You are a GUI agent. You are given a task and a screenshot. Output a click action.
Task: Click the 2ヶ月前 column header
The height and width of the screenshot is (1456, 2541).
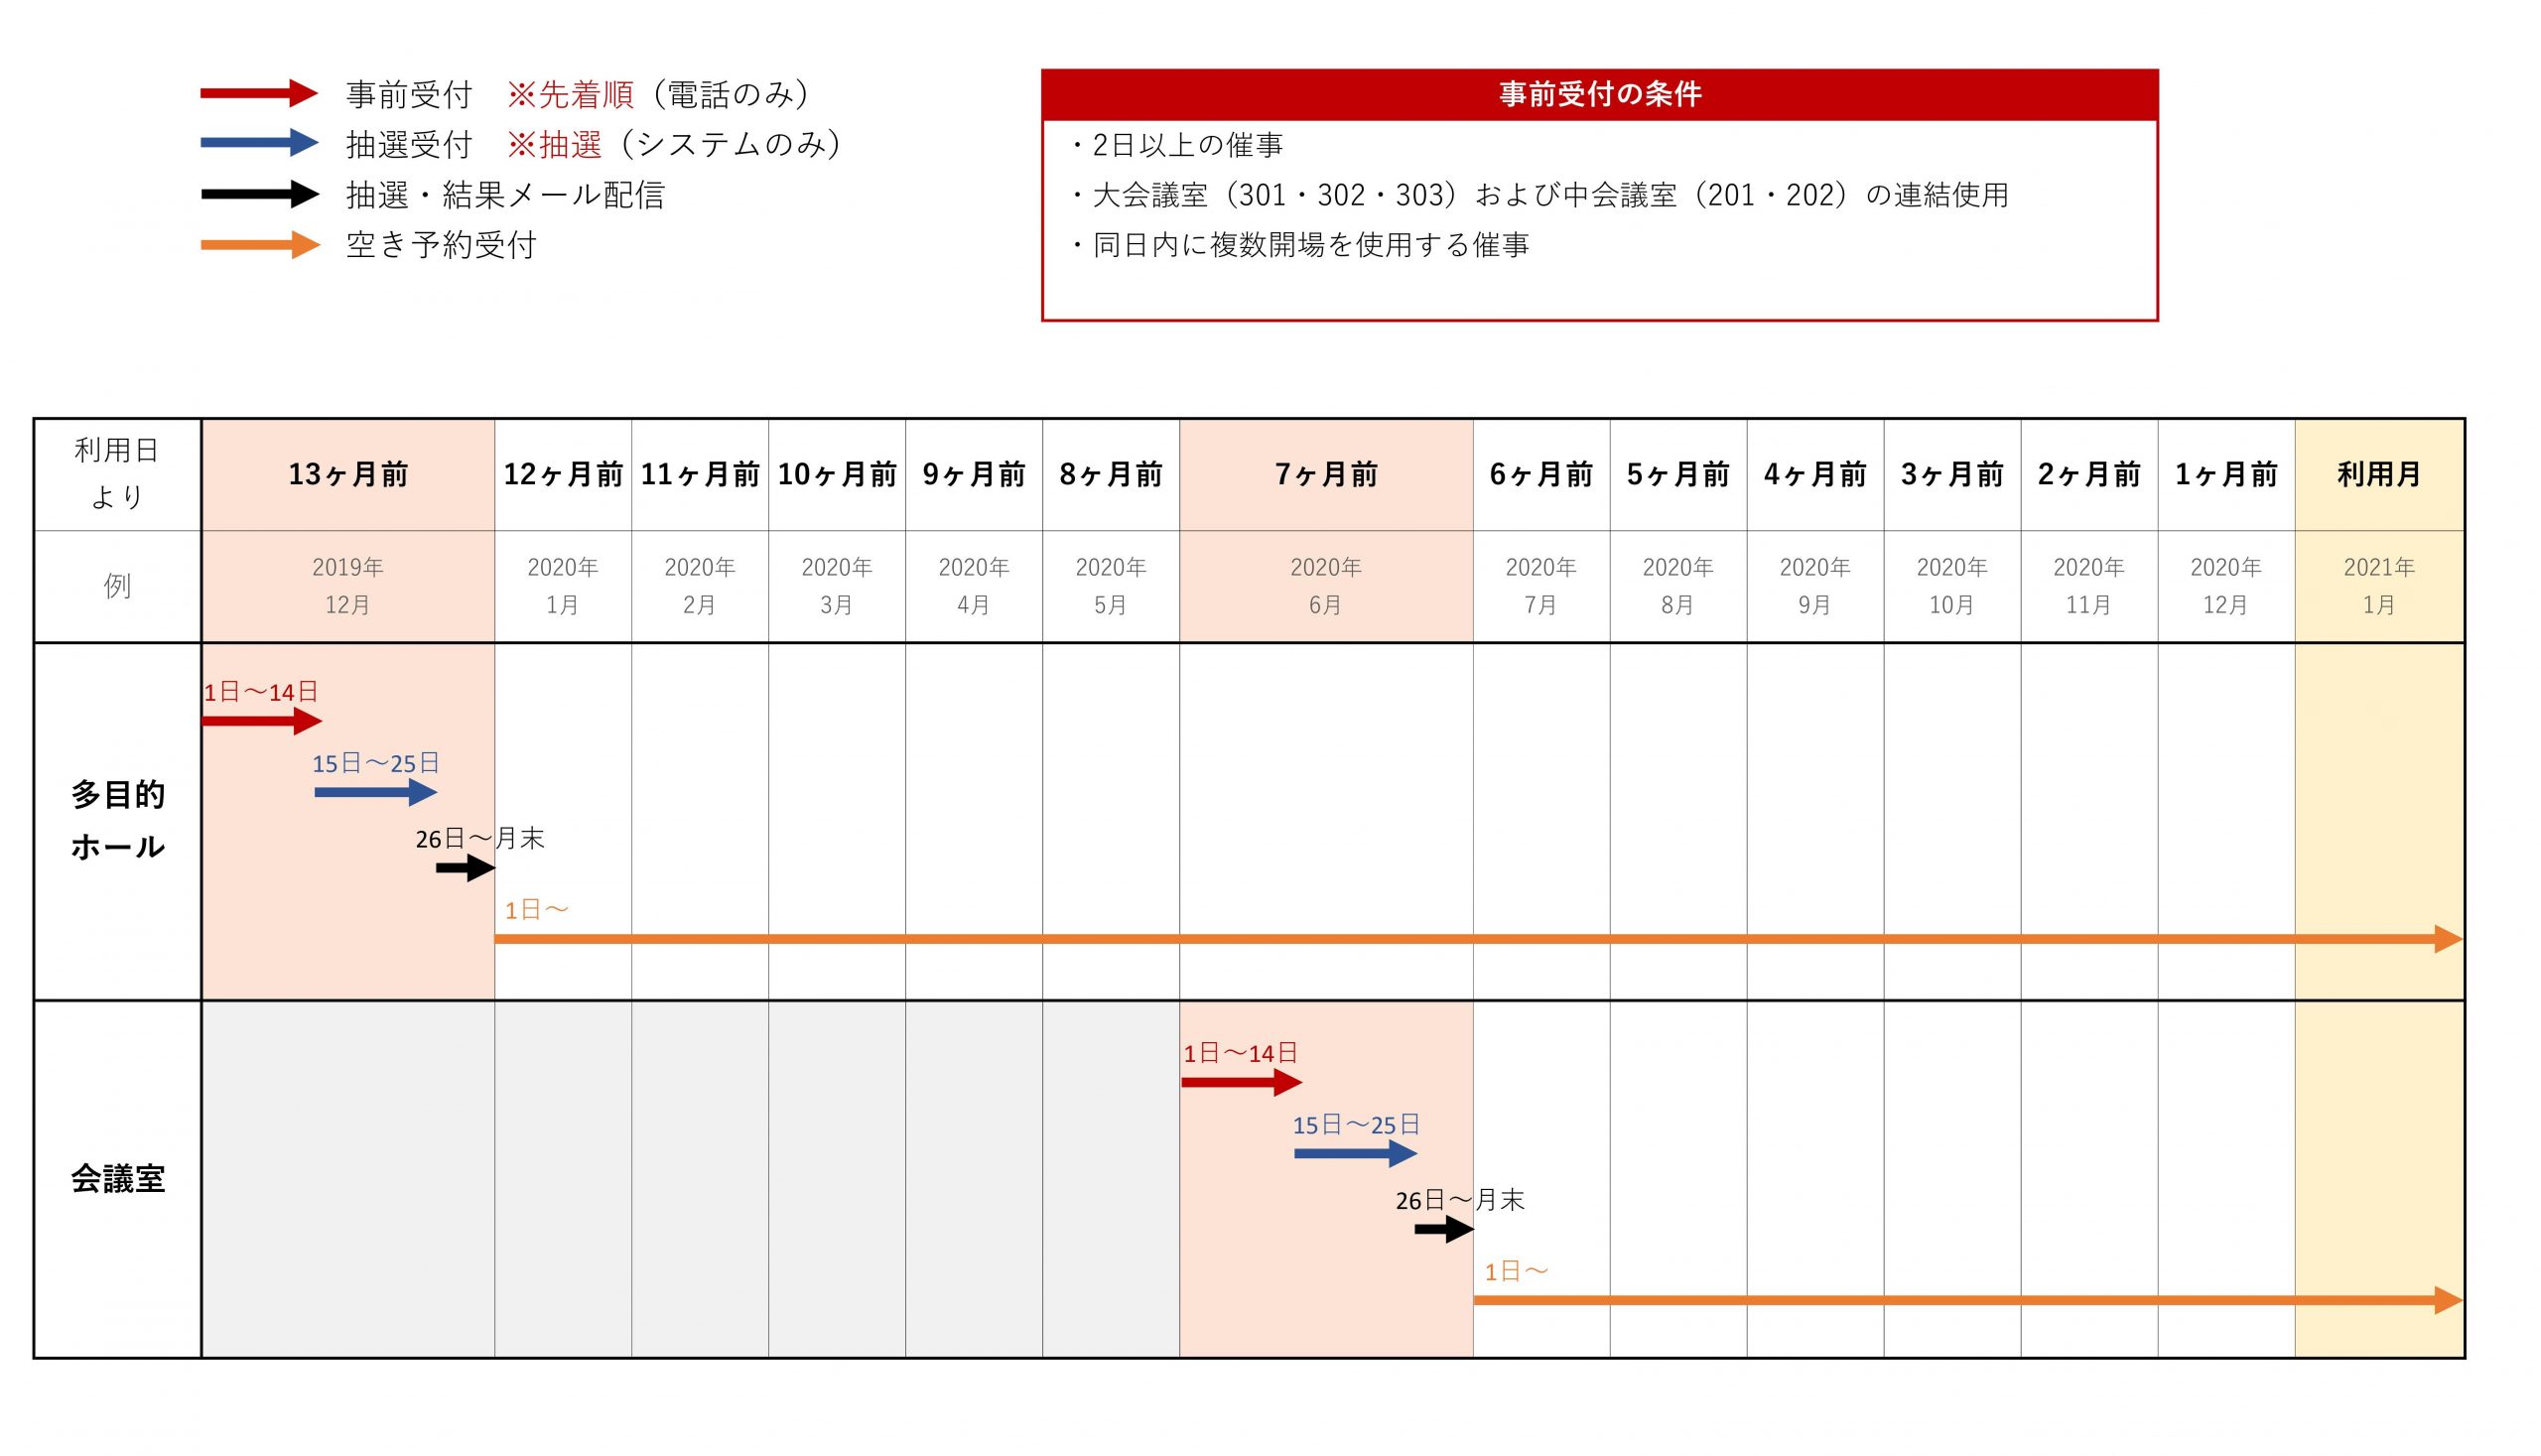[2089, 474]
